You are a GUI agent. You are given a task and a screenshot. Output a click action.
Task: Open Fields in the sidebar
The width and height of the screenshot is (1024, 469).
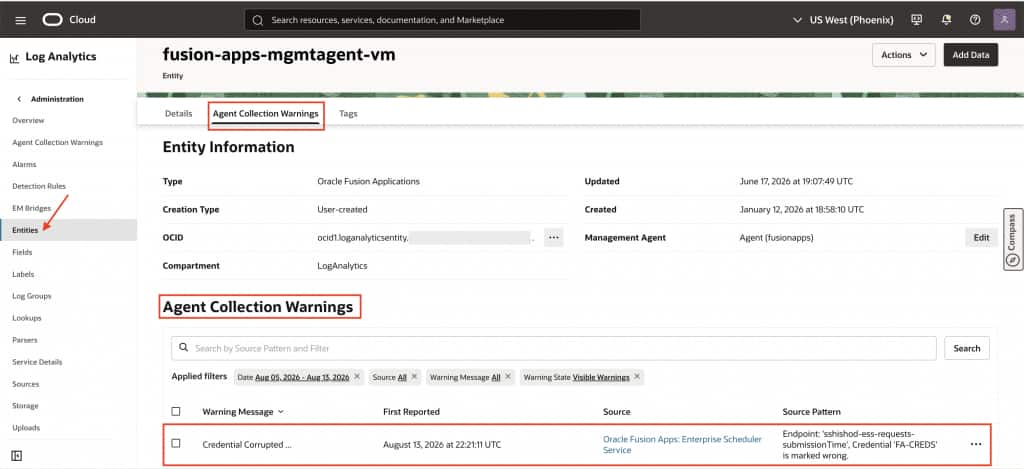(x=22, y=252)
